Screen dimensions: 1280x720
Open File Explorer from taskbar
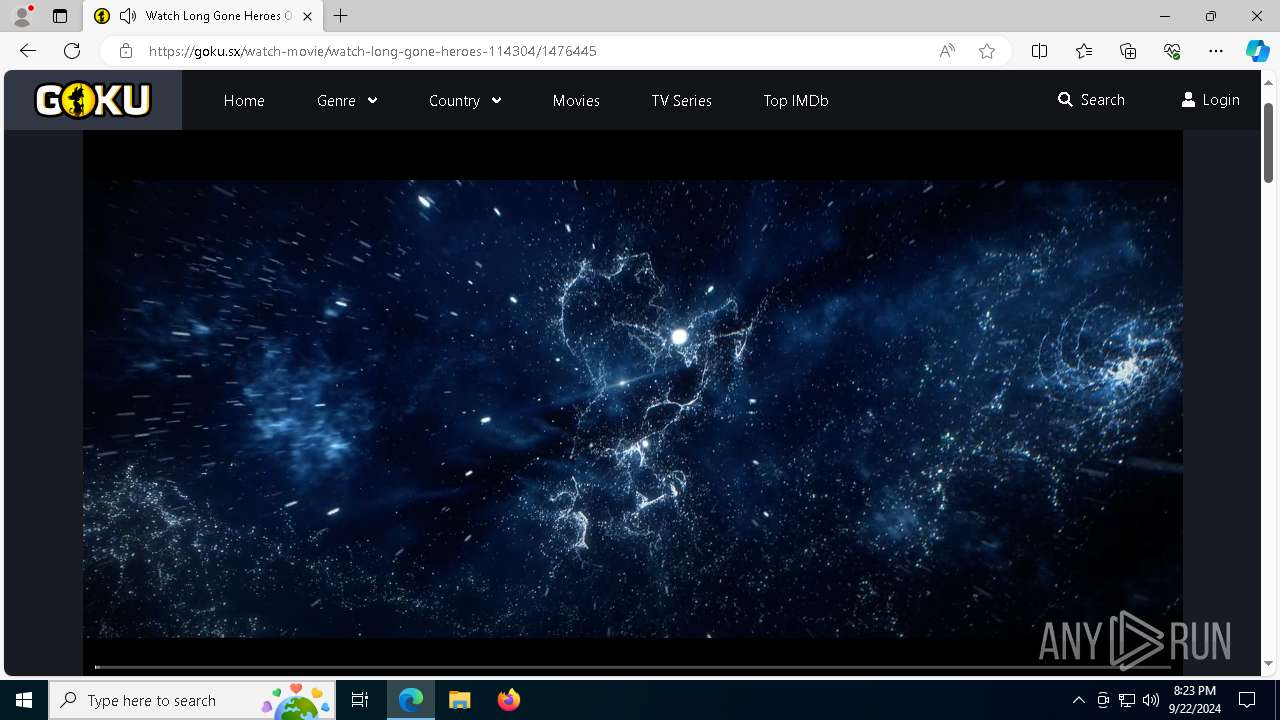(459, 700)
